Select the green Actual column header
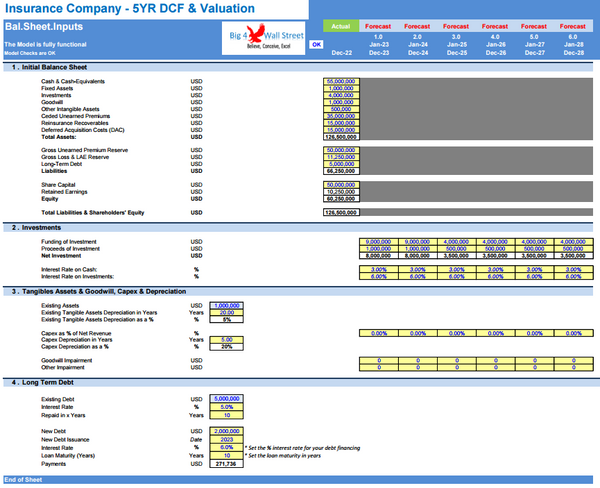This screenshot has width=600, height=488. pyautogui.click(x=341, y=26)
